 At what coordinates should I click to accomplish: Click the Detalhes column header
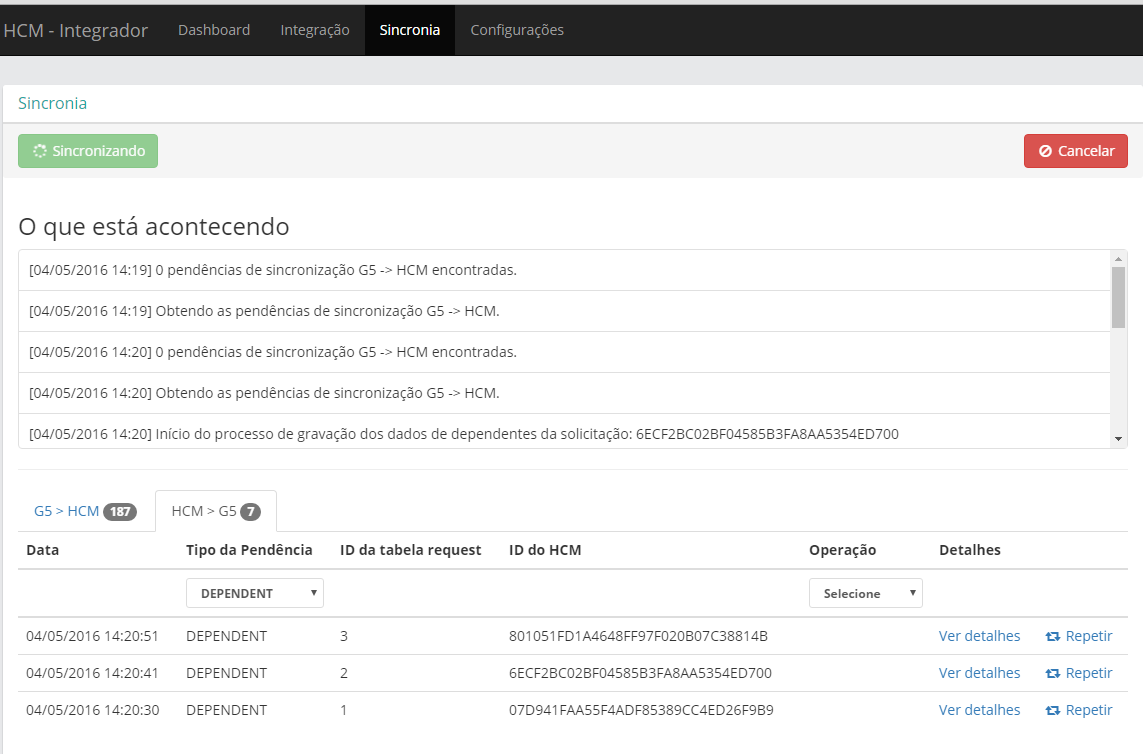970,550
